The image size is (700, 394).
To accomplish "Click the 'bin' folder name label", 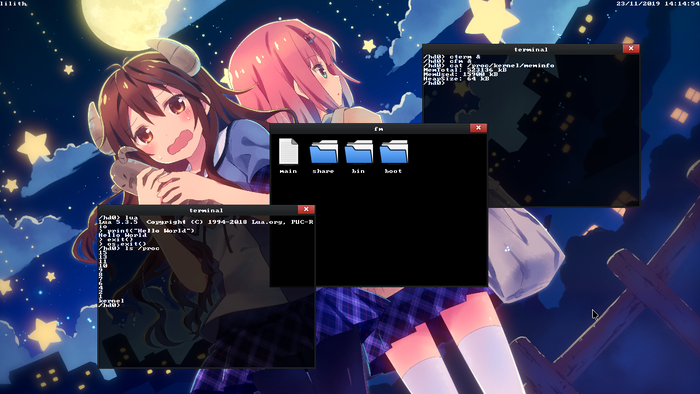I will [358, 171].
